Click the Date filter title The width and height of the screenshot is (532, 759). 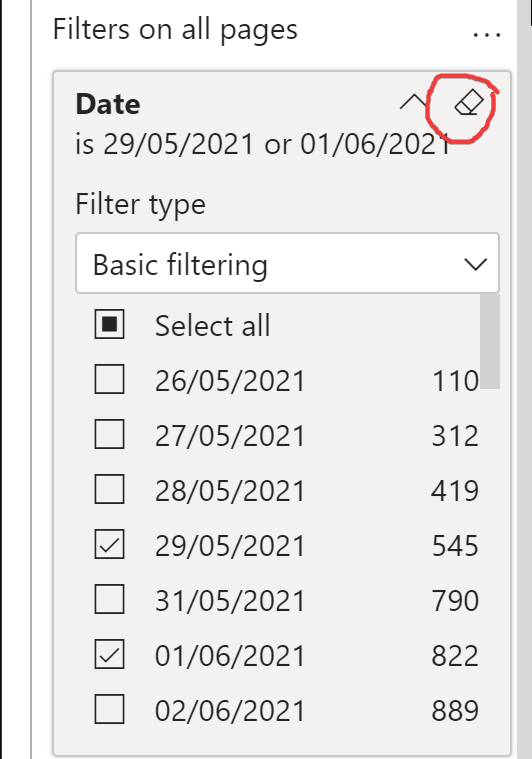click(108, 104)
